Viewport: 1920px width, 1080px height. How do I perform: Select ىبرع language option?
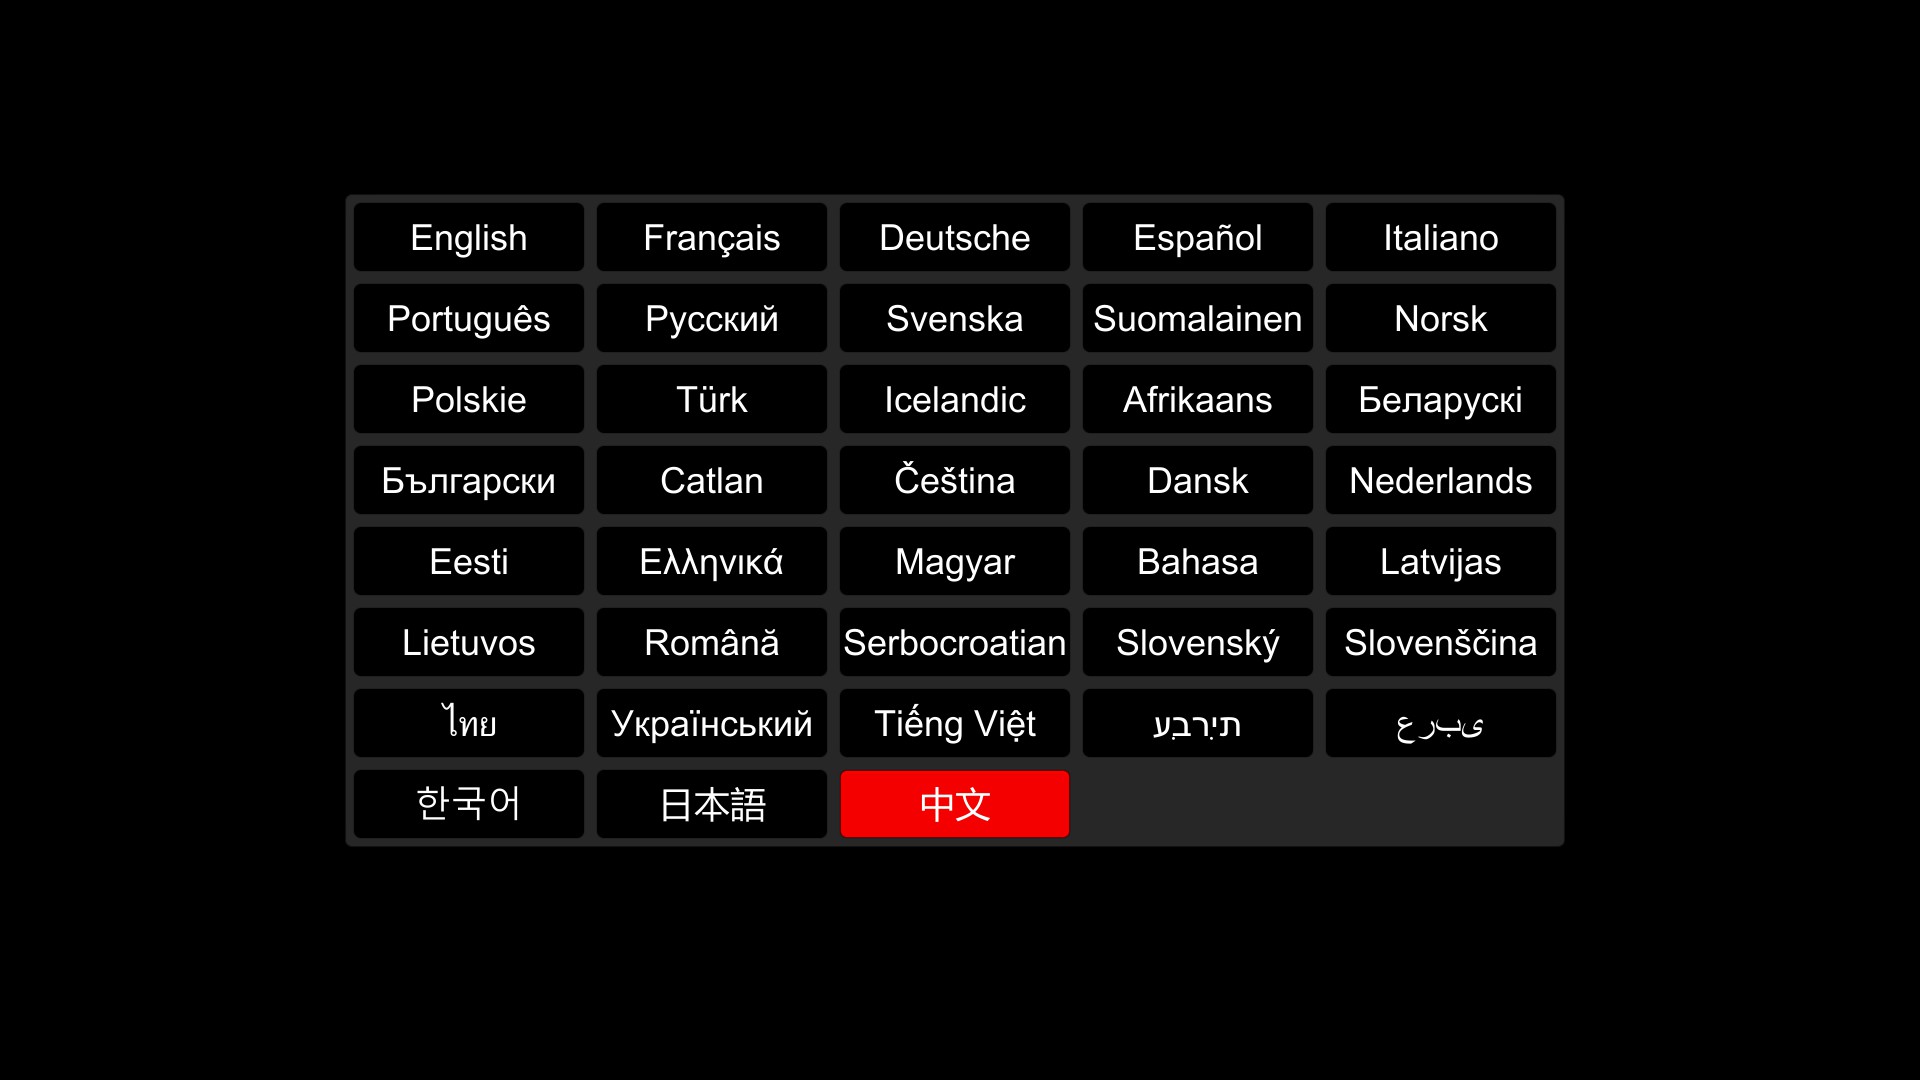click(x=1440, y=723)
